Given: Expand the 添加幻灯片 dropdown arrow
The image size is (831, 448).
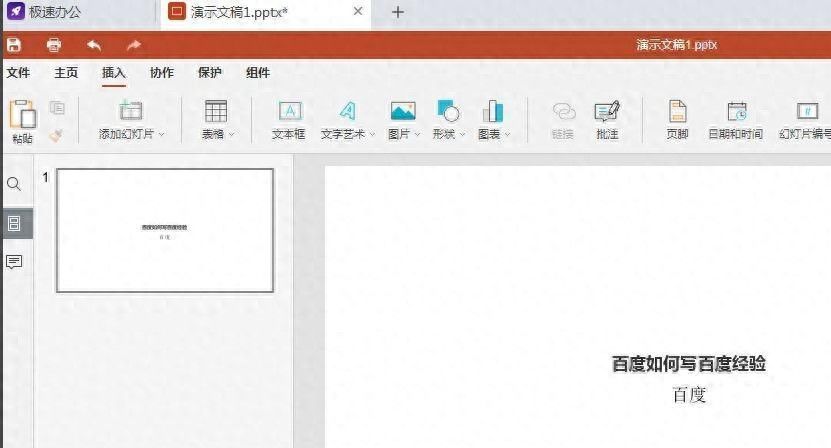Looking at the screenshot, I should click(162, 135).
